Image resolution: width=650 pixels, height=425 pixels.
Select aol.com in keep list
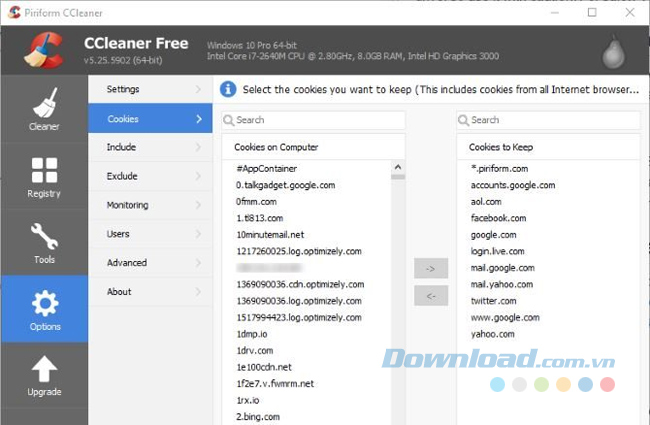click(486, 202)
